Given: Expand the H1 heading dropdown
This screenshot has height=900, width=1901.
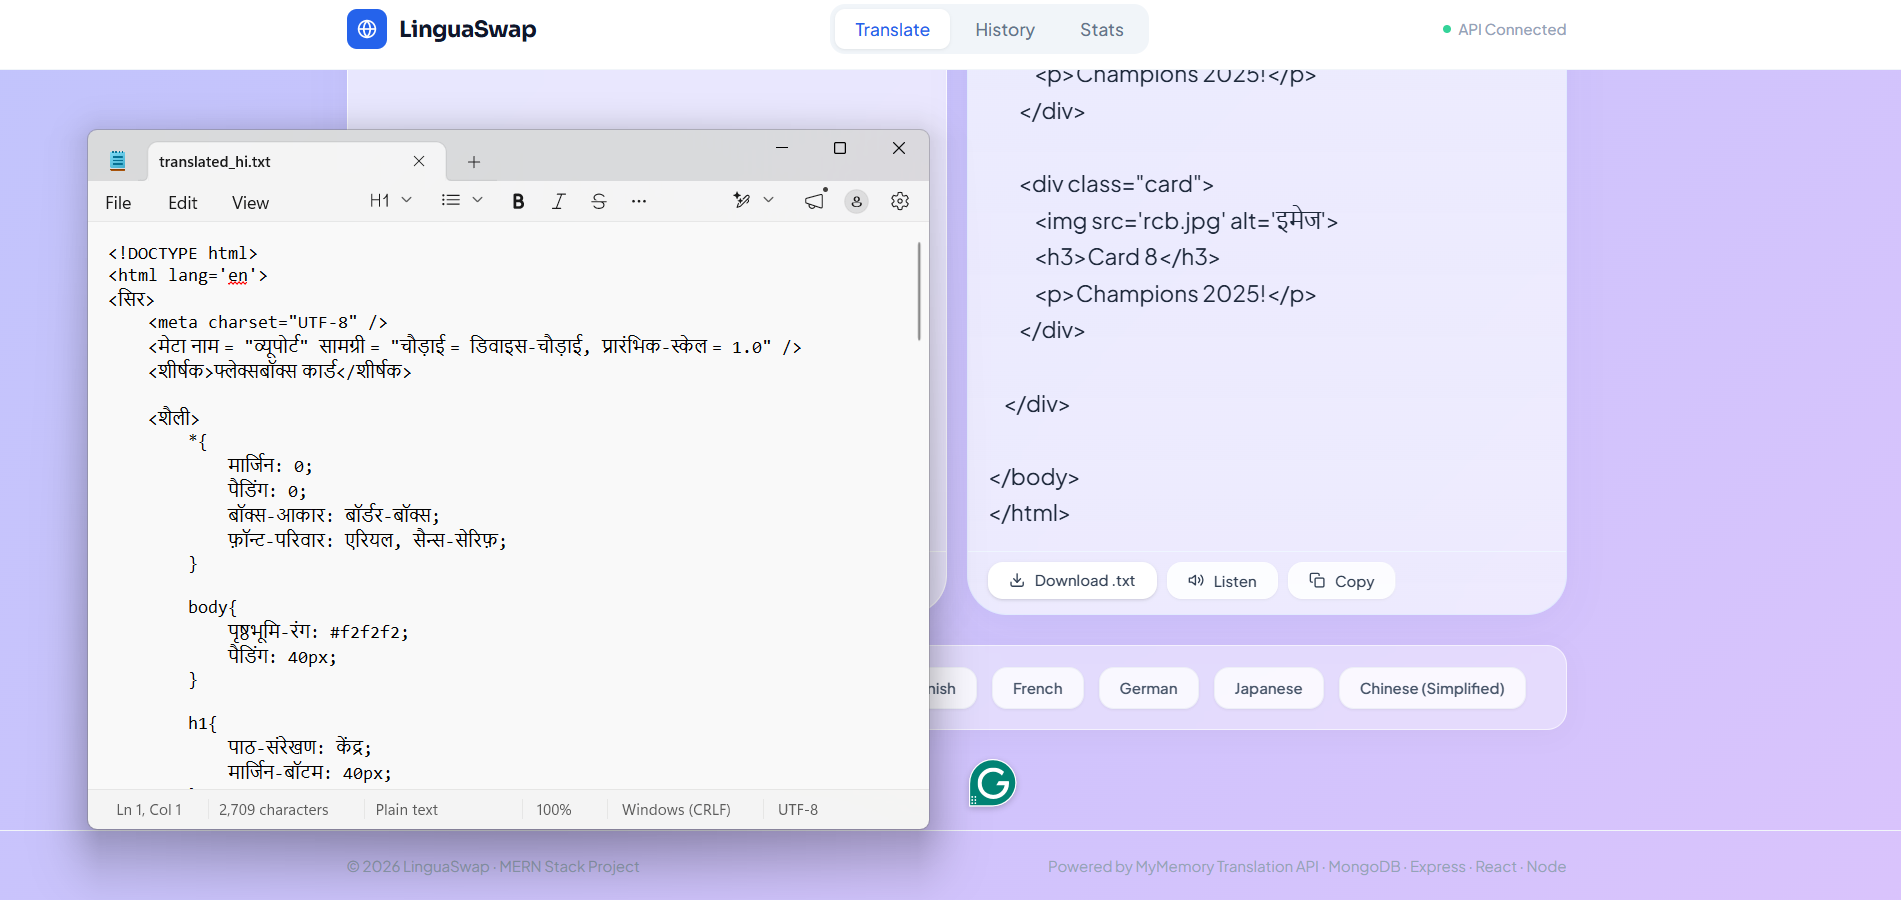Looking at the screenshot, I should click(x=390, y=201).
